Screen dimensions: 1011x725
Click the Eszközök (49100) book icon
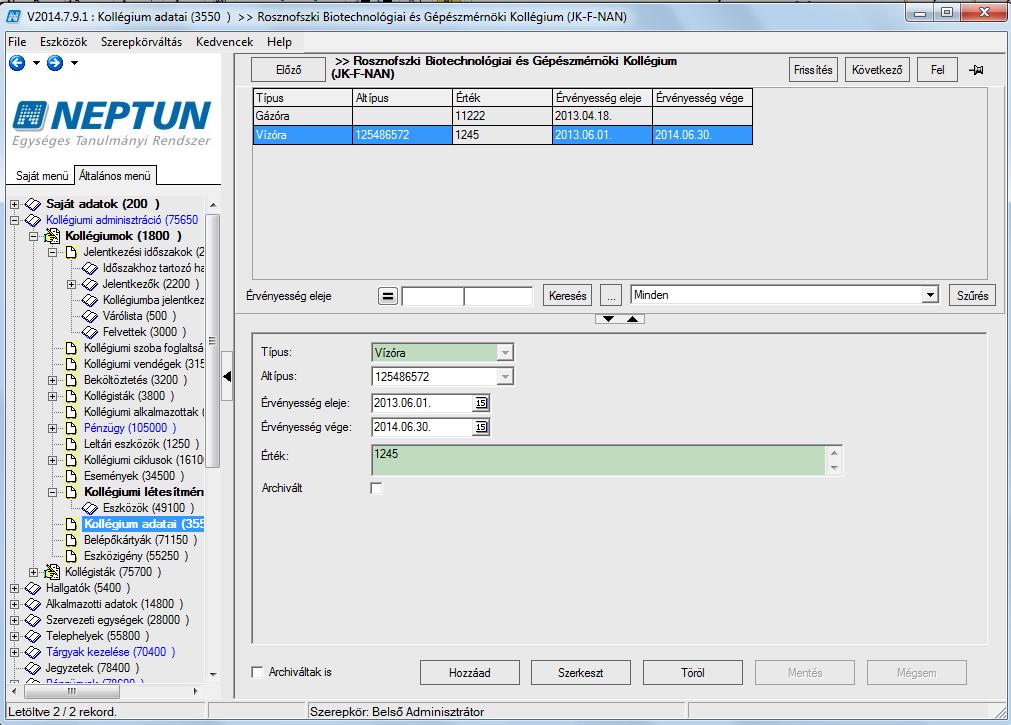(x=90, y=508)
